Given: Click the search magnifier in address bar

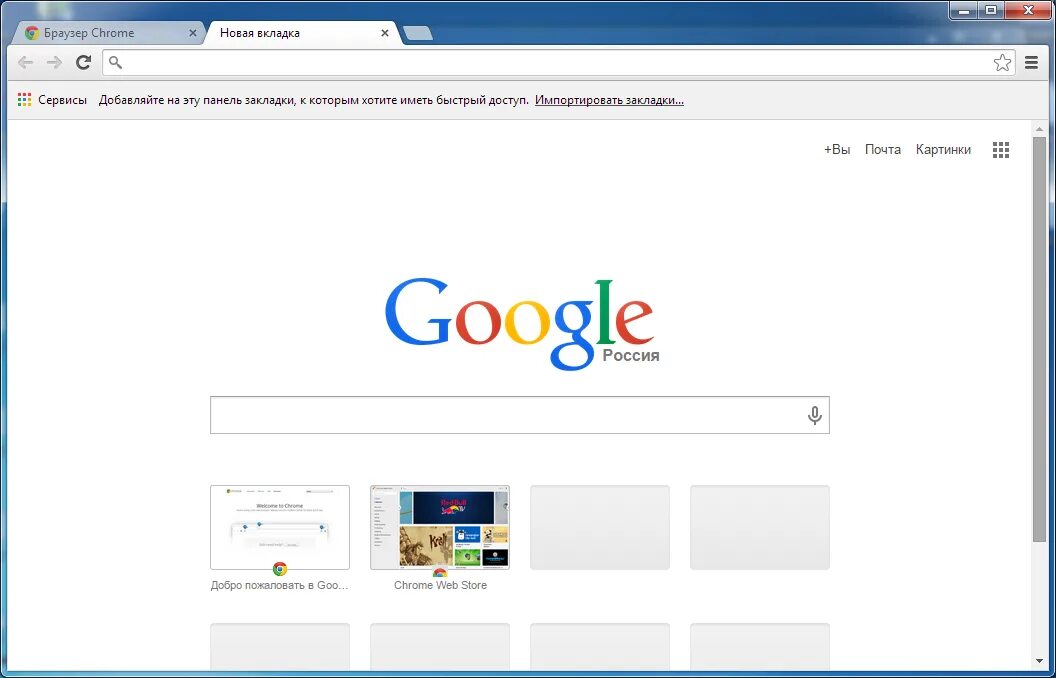Looking at the screenshot, I should 115,63.
